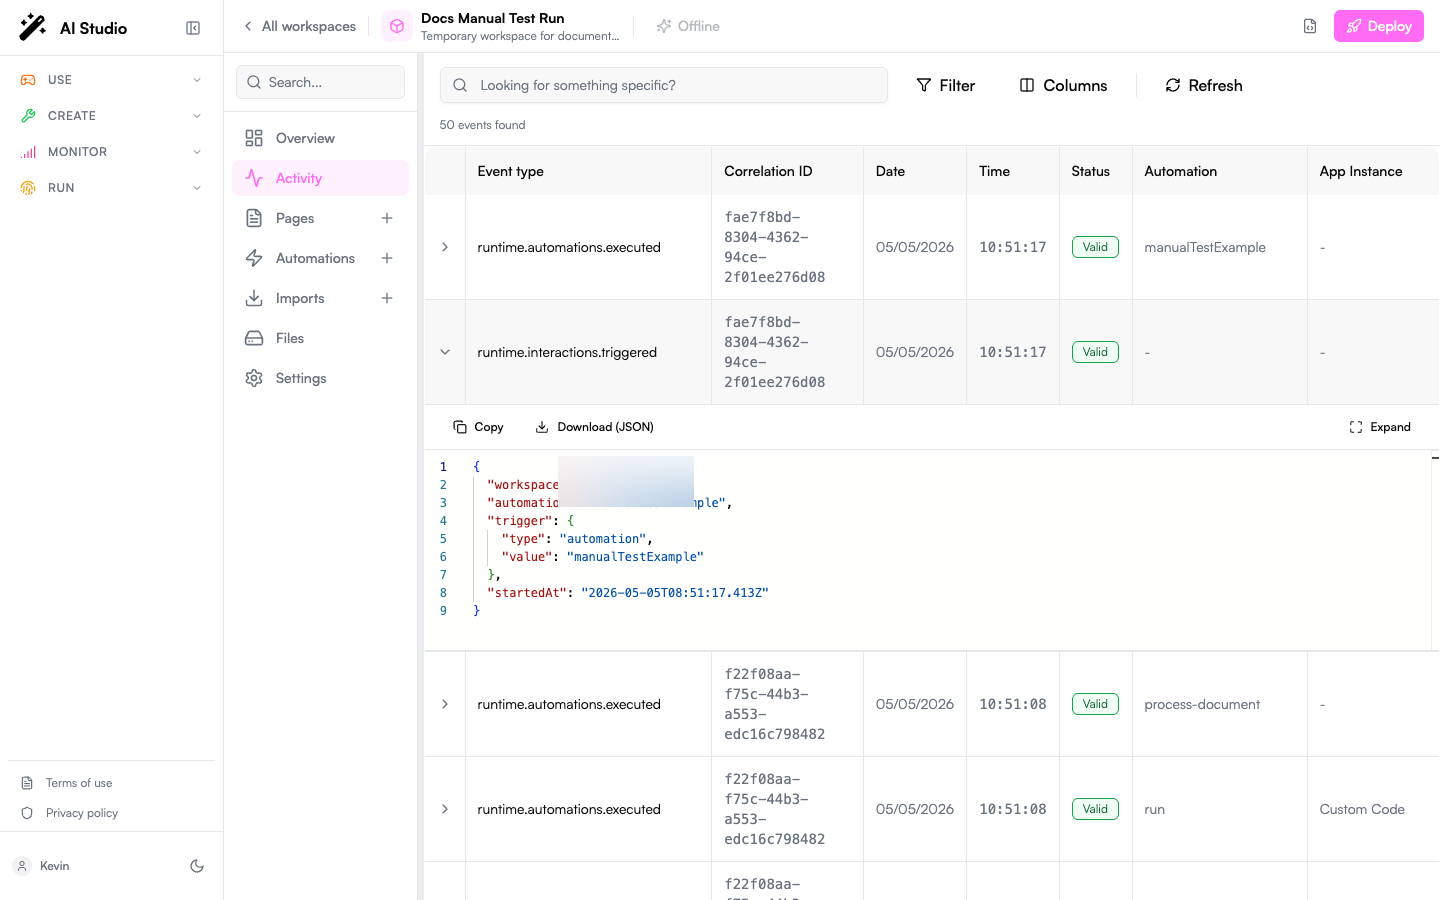The width and height of the screenshot is (1440, 900).
Task: Open the Imports section
Action: click(300, 298)
